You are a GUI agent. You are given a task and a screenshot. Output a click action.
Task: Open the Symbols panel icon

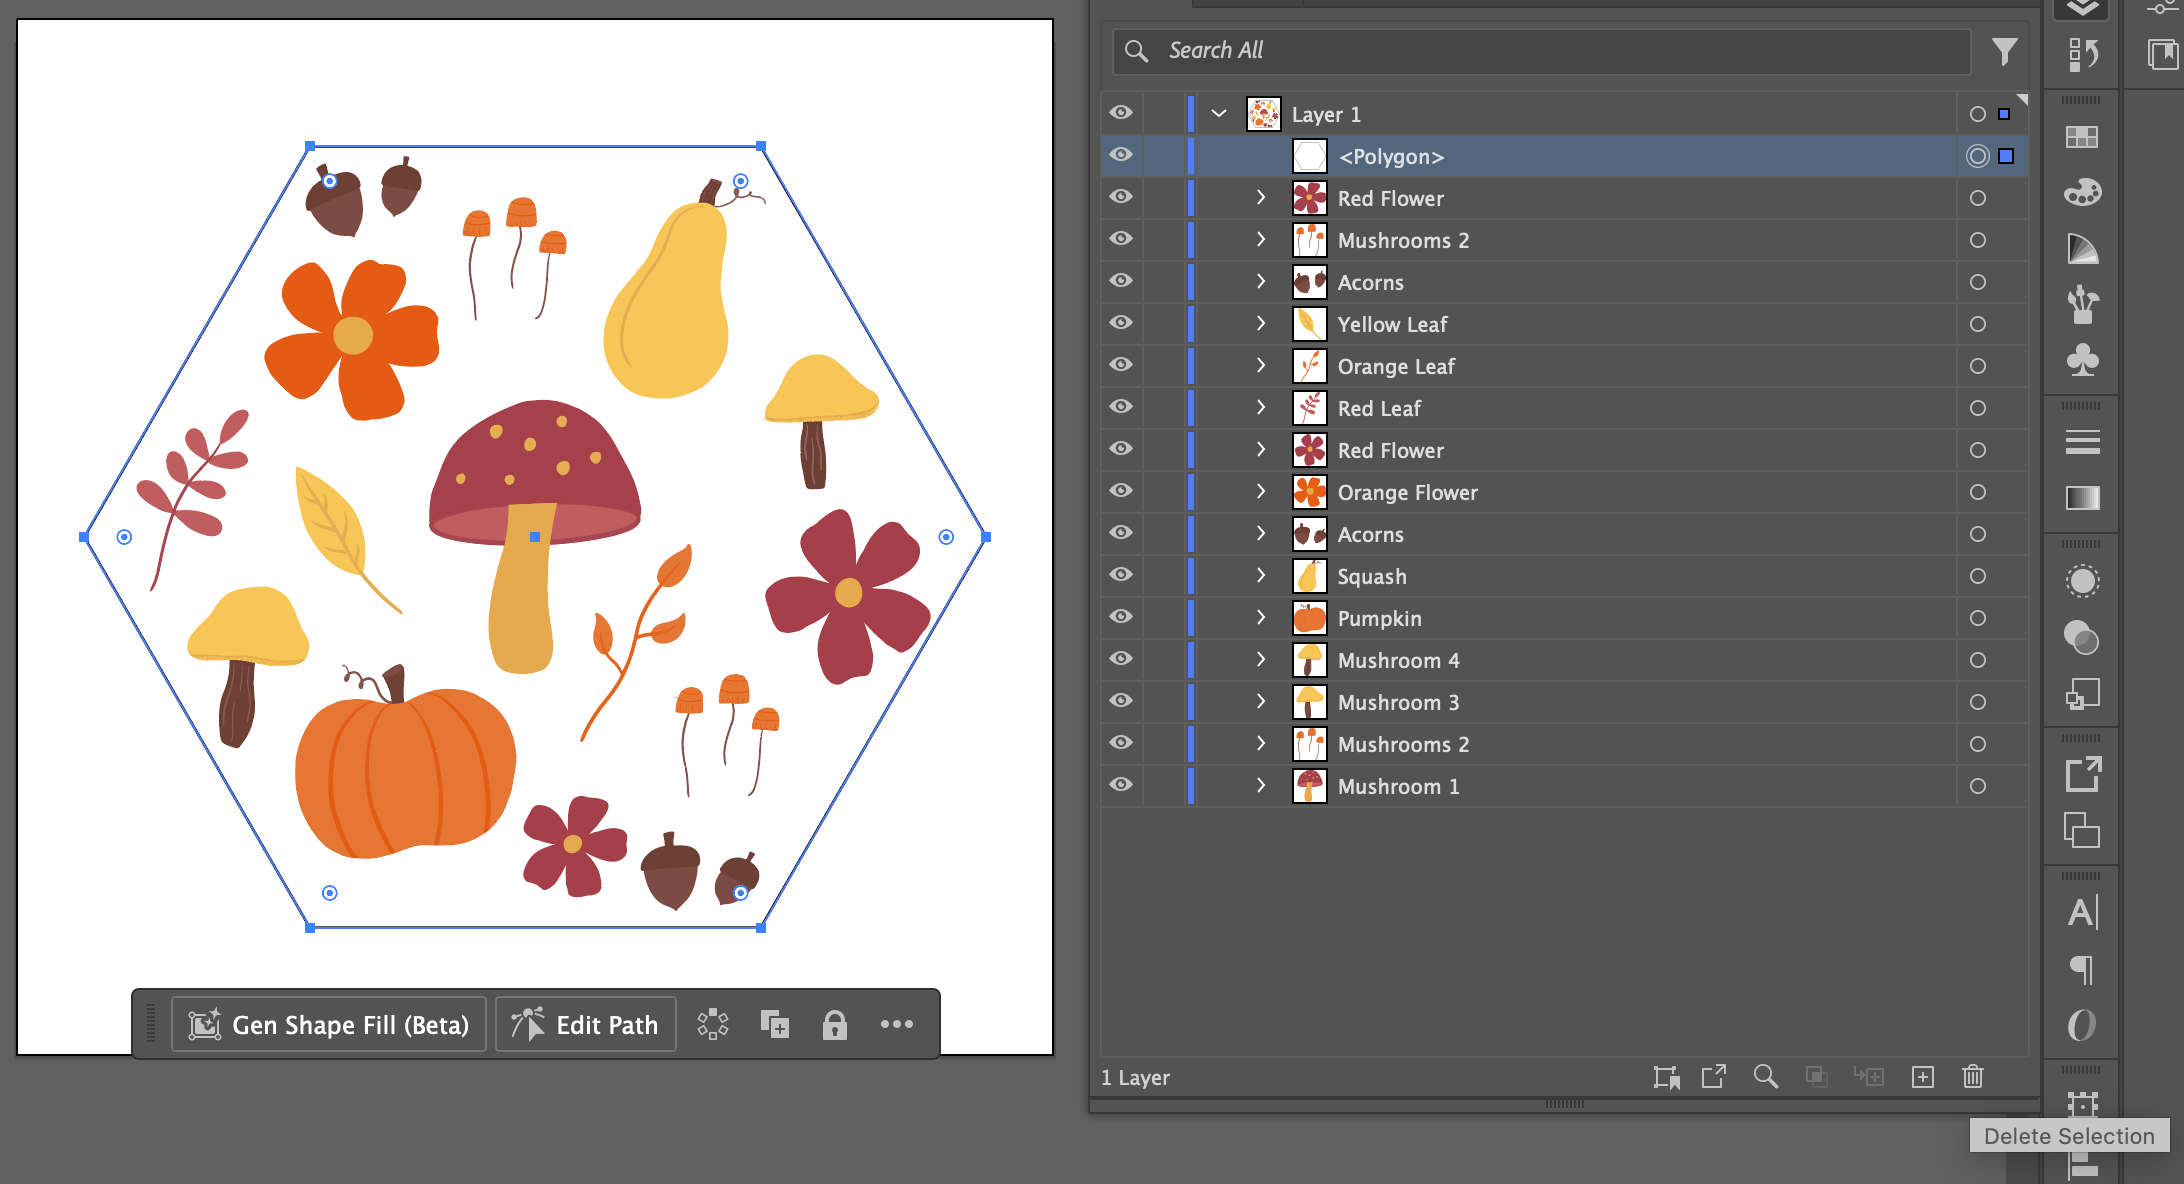click(x=2082, y=360)
